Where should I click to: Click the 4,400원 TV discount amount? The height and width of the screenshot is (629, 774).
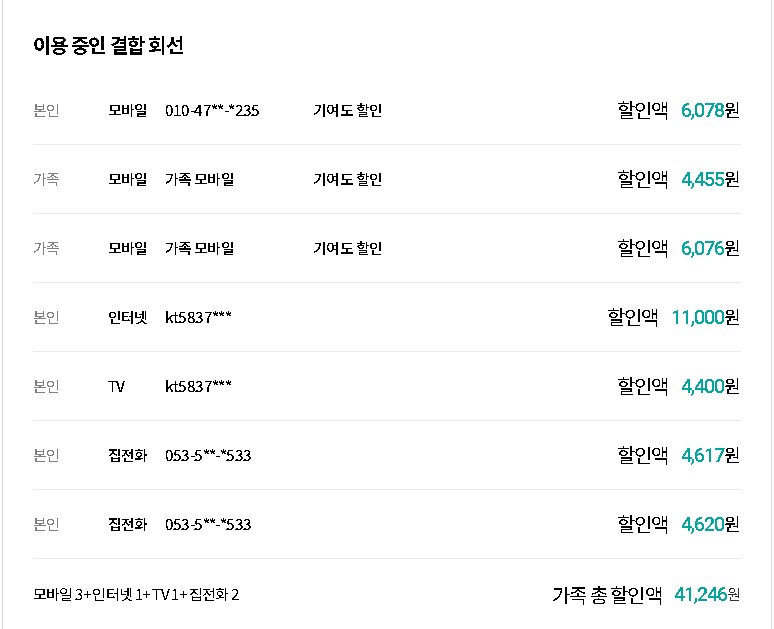tap(709, 386)
